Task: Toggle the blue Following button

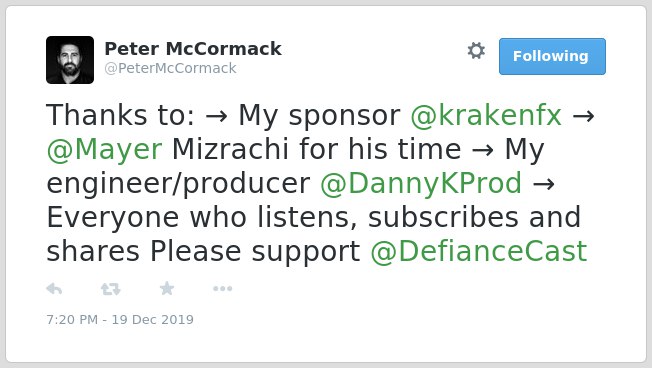Action: (552, 56)
